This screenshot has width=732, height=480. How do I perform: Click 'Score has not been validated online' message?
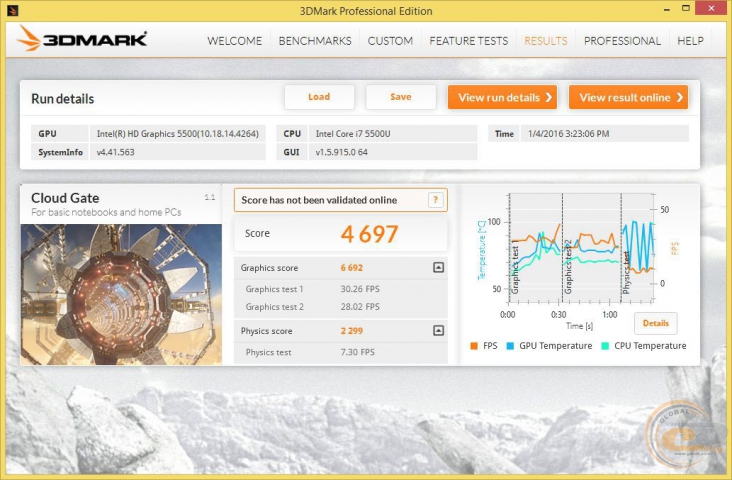(319, 200)
